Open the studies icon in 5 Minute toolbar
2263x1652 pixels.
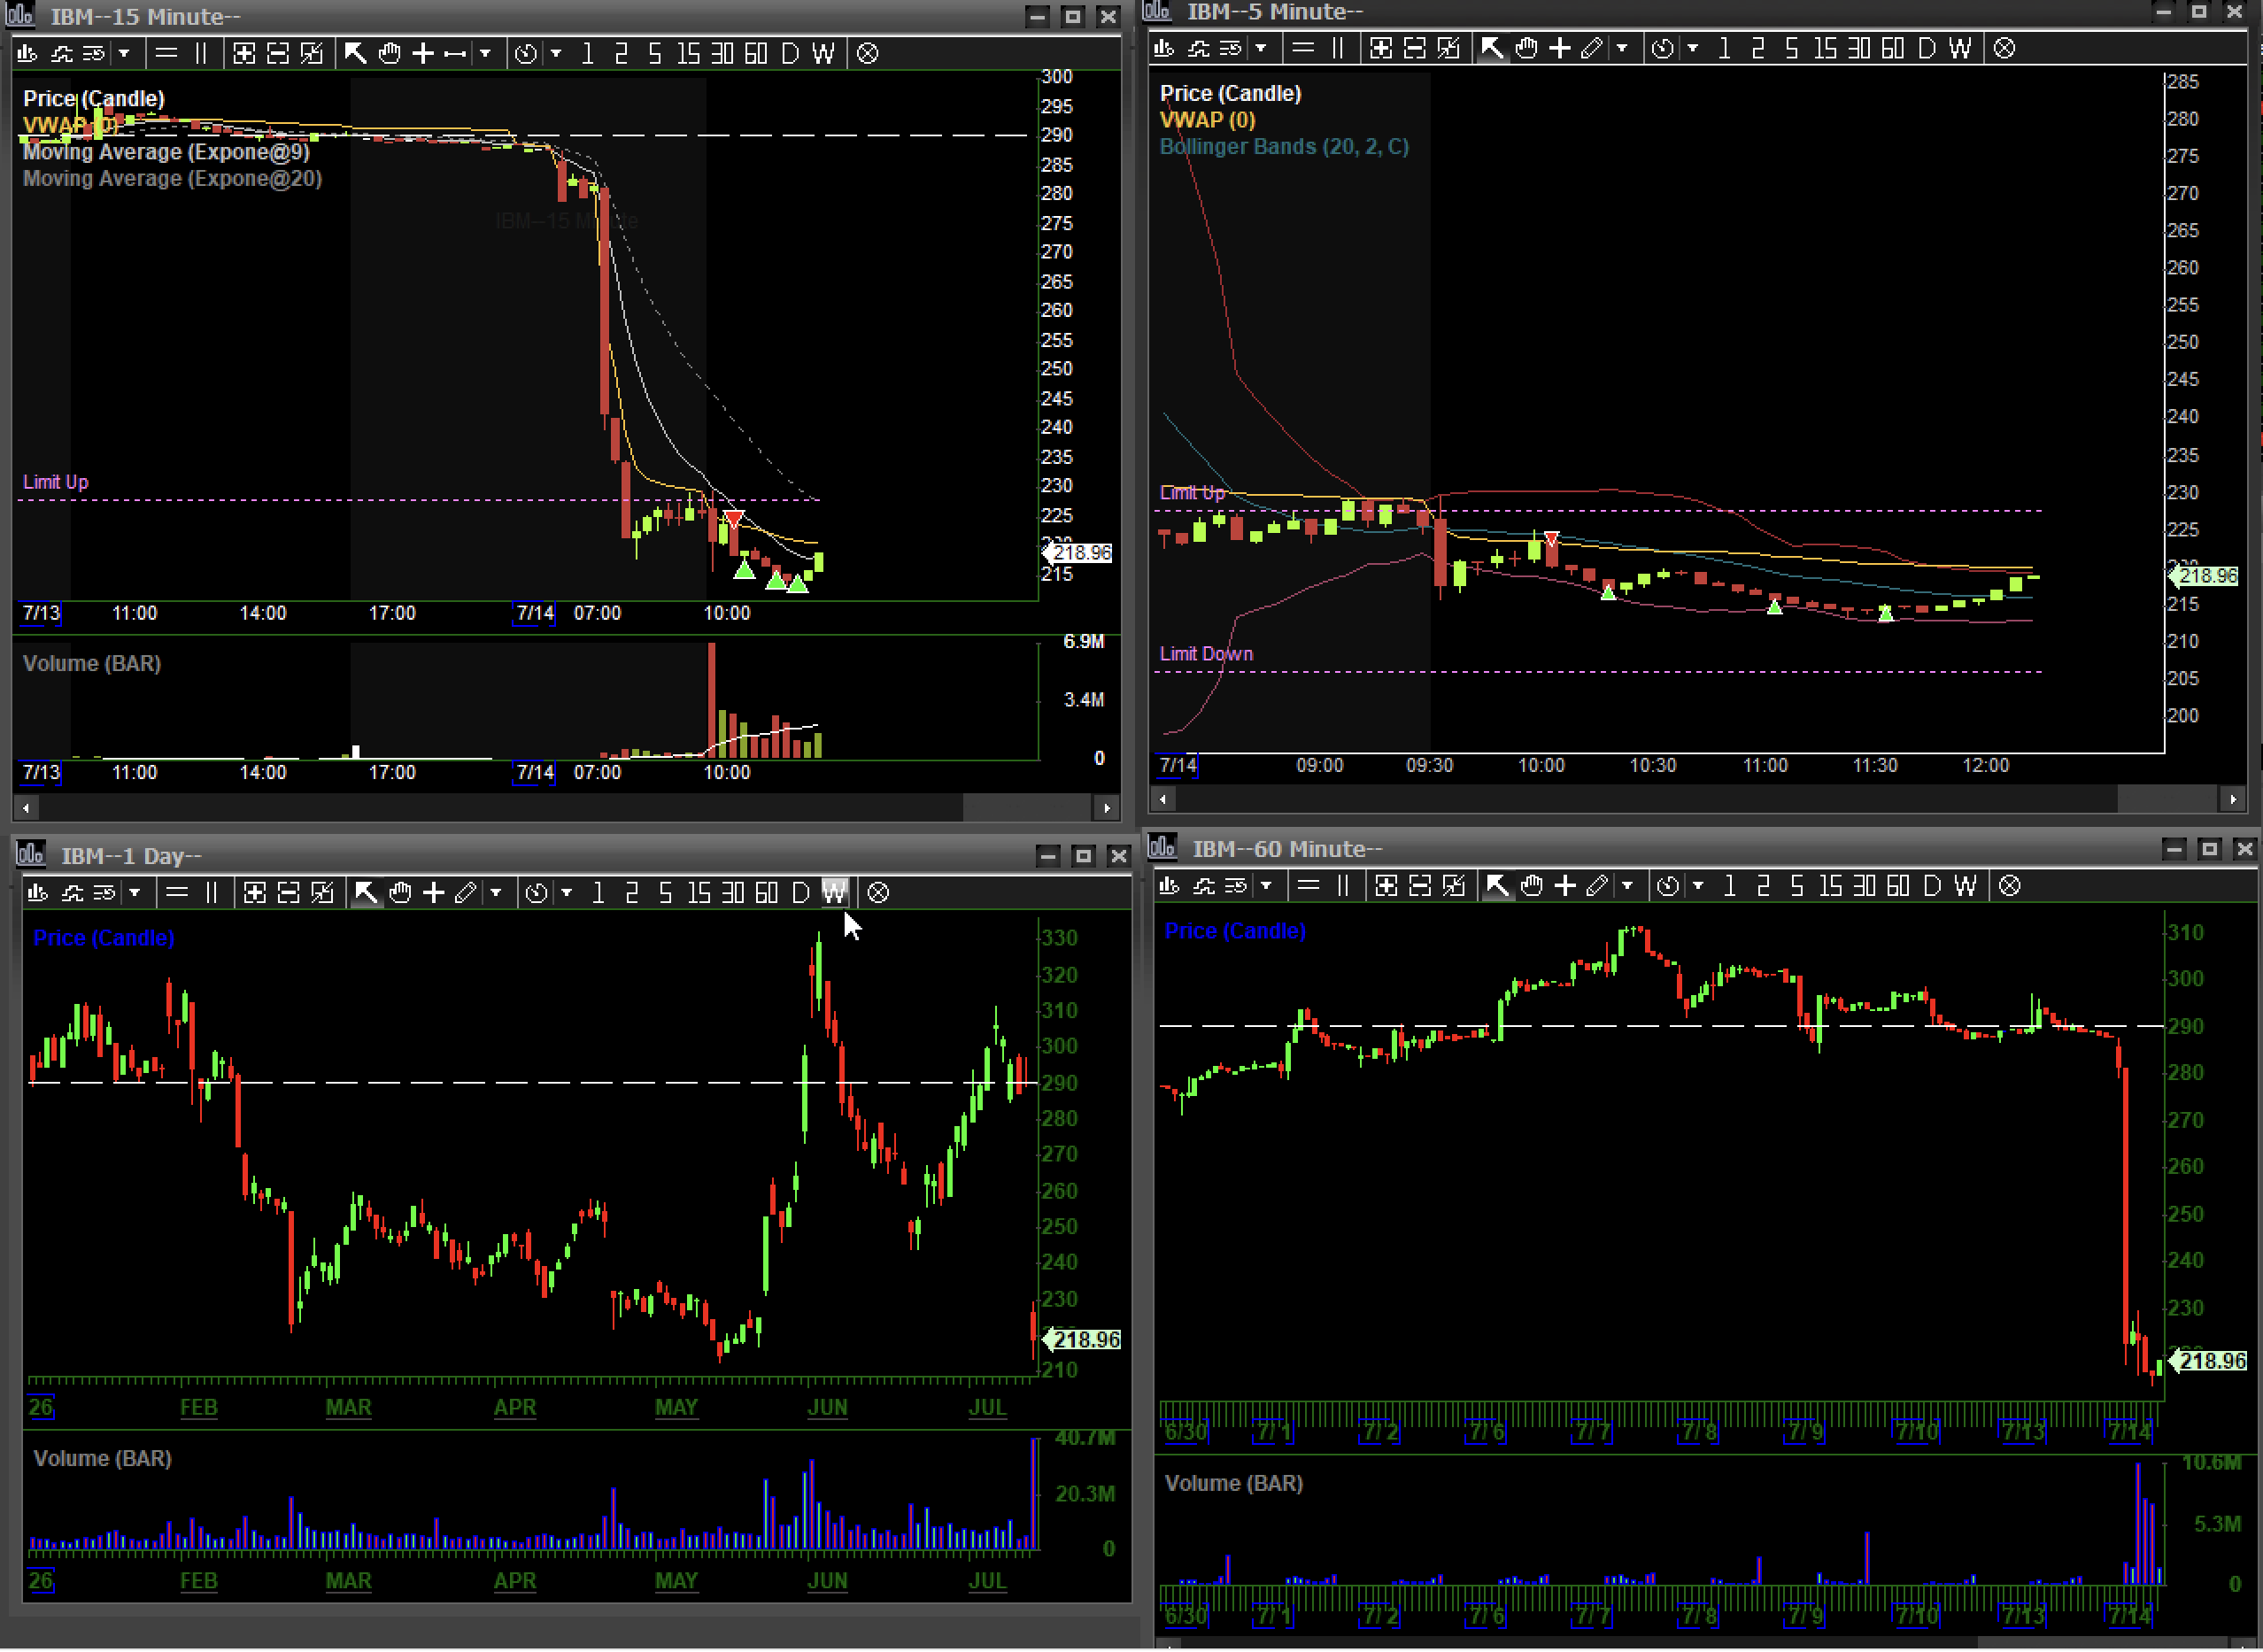(x=1198, y=48)
